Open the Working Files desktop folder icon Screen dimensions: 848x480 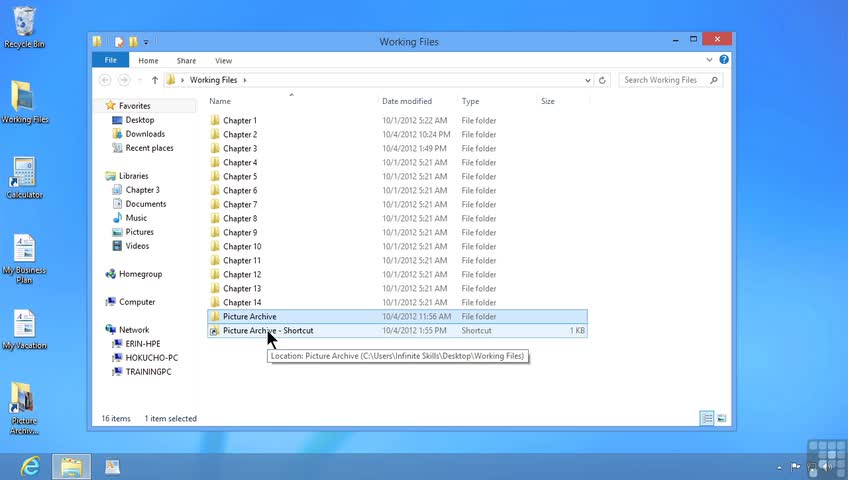click(24, 103)
